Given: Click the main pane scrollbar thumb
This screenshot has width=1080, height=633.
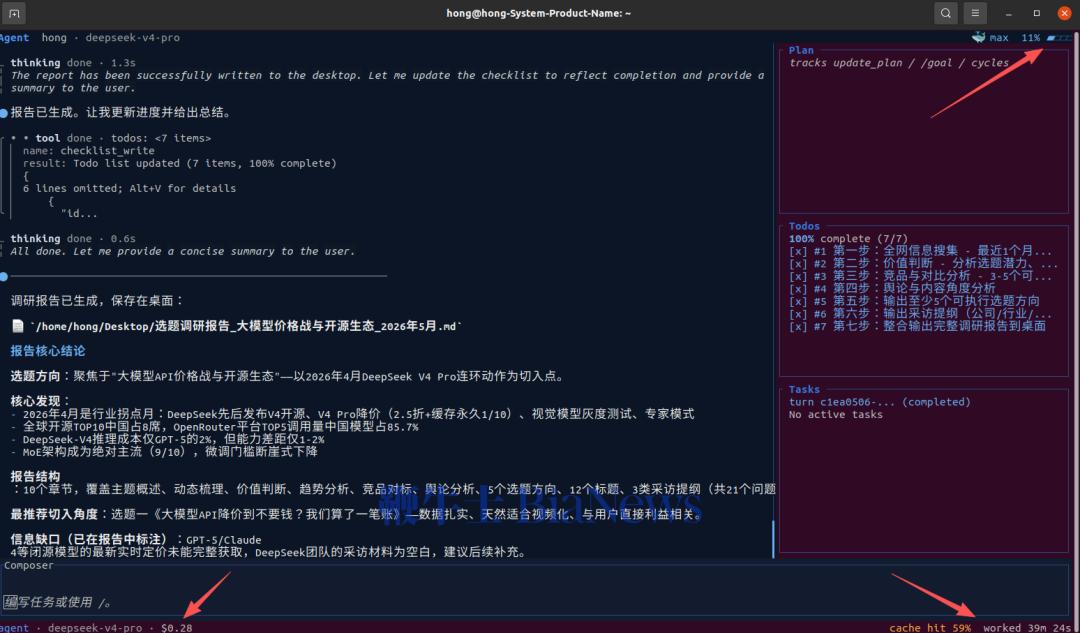Looking at the screenshot, I should [773, 538].
